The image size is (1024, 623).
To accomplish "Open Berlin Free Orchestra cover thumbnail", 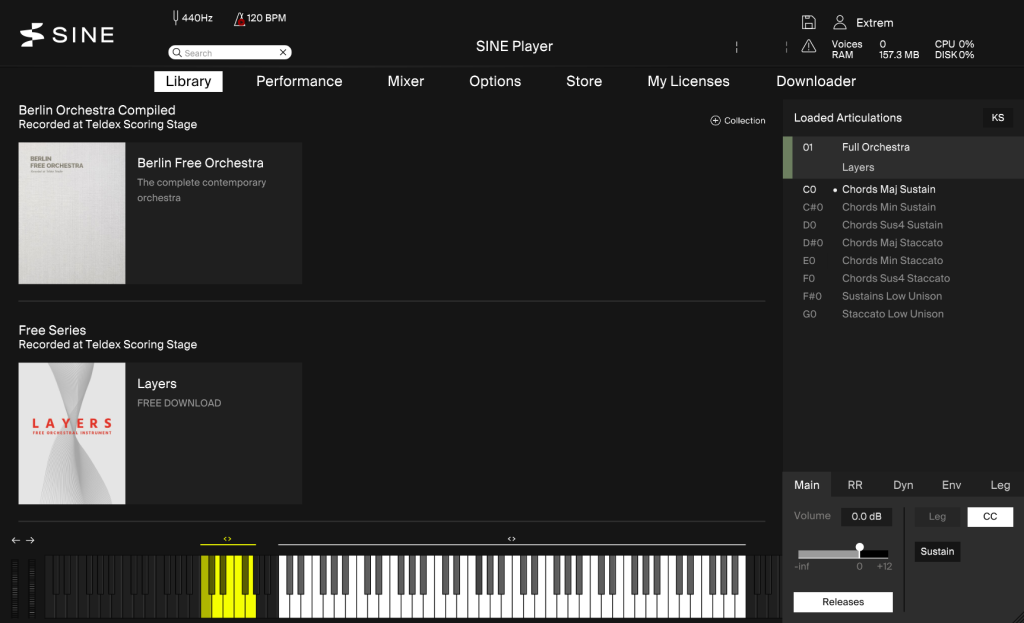I will pyautogui.click(x=72, y=213).
